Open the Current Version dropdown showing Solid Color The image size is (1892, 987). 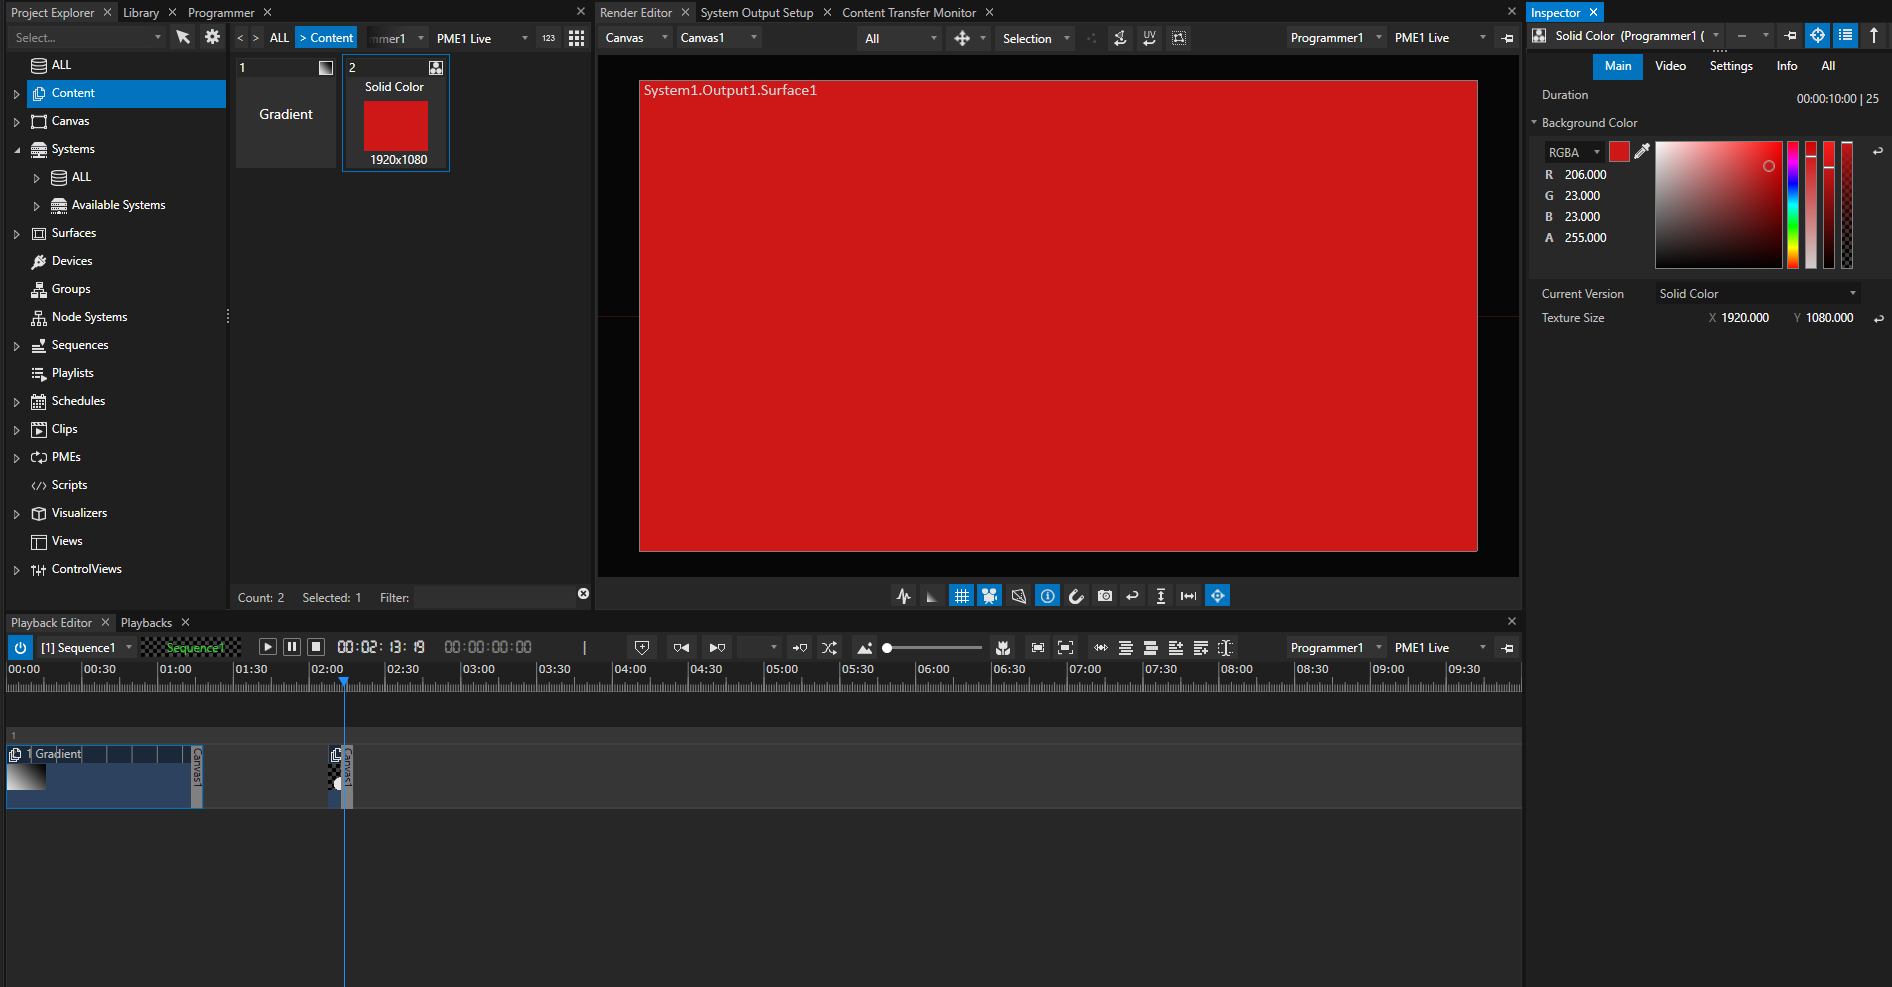pyautogui.click(x=1756, y=293)
